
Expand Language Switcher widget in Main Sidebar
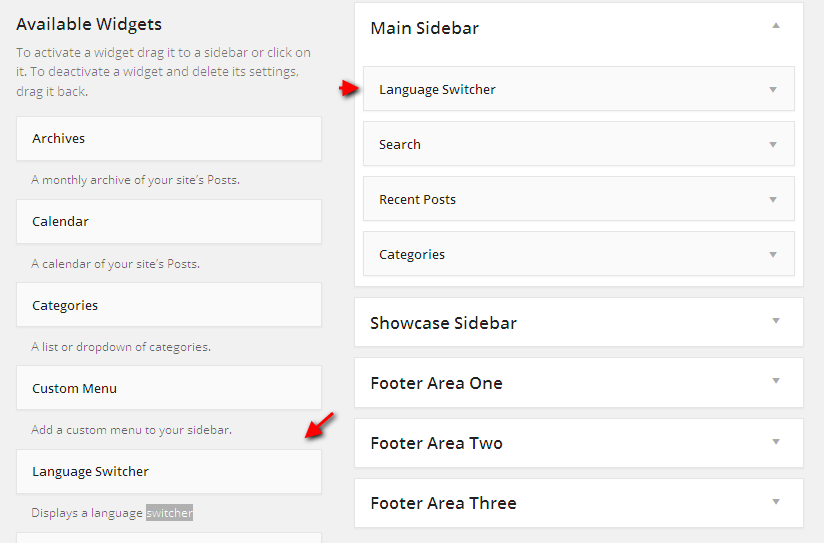tap(773, 89)
